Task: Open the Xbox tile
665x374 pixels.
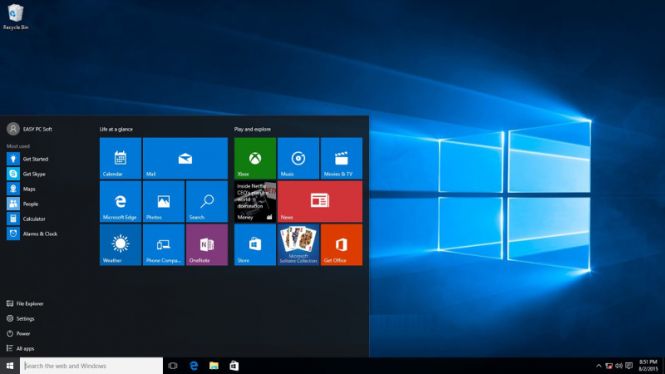Action: coord(255,158)
